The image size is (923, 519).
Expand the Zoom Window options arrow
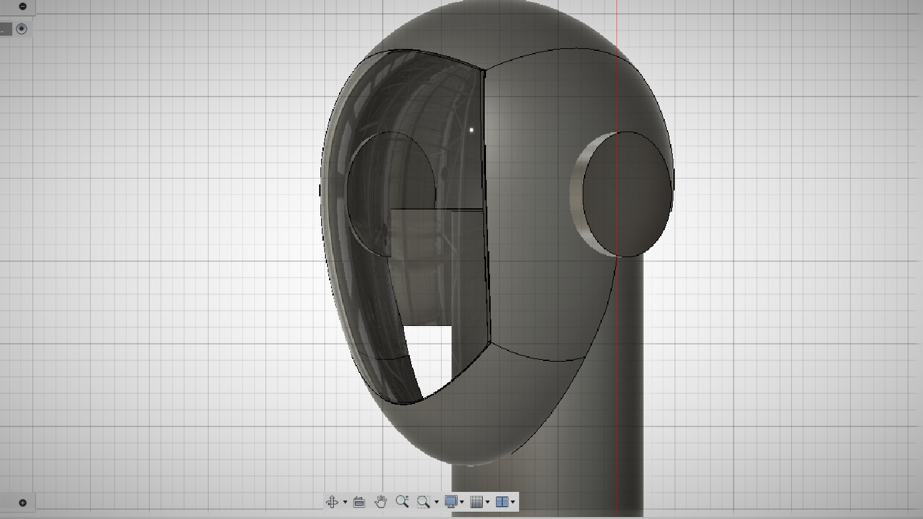click(436, 502)
